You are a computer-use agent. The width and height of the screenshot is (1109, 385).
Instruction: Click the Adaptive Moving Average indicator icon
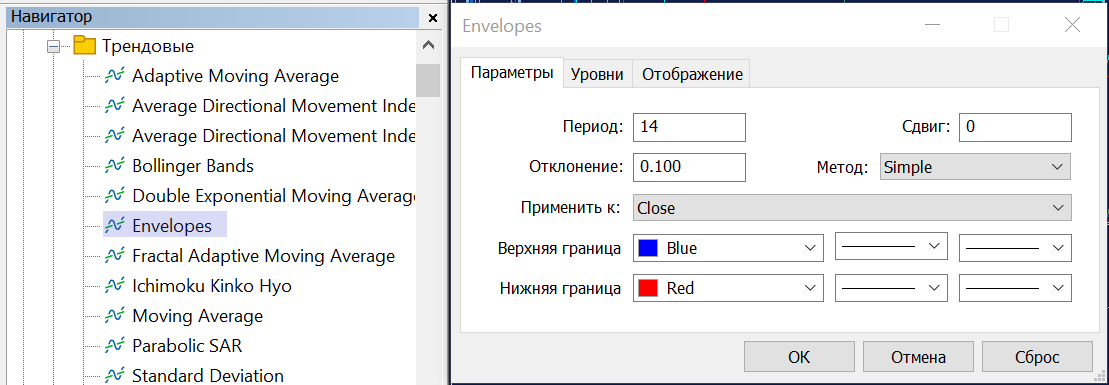pos(115,76)
